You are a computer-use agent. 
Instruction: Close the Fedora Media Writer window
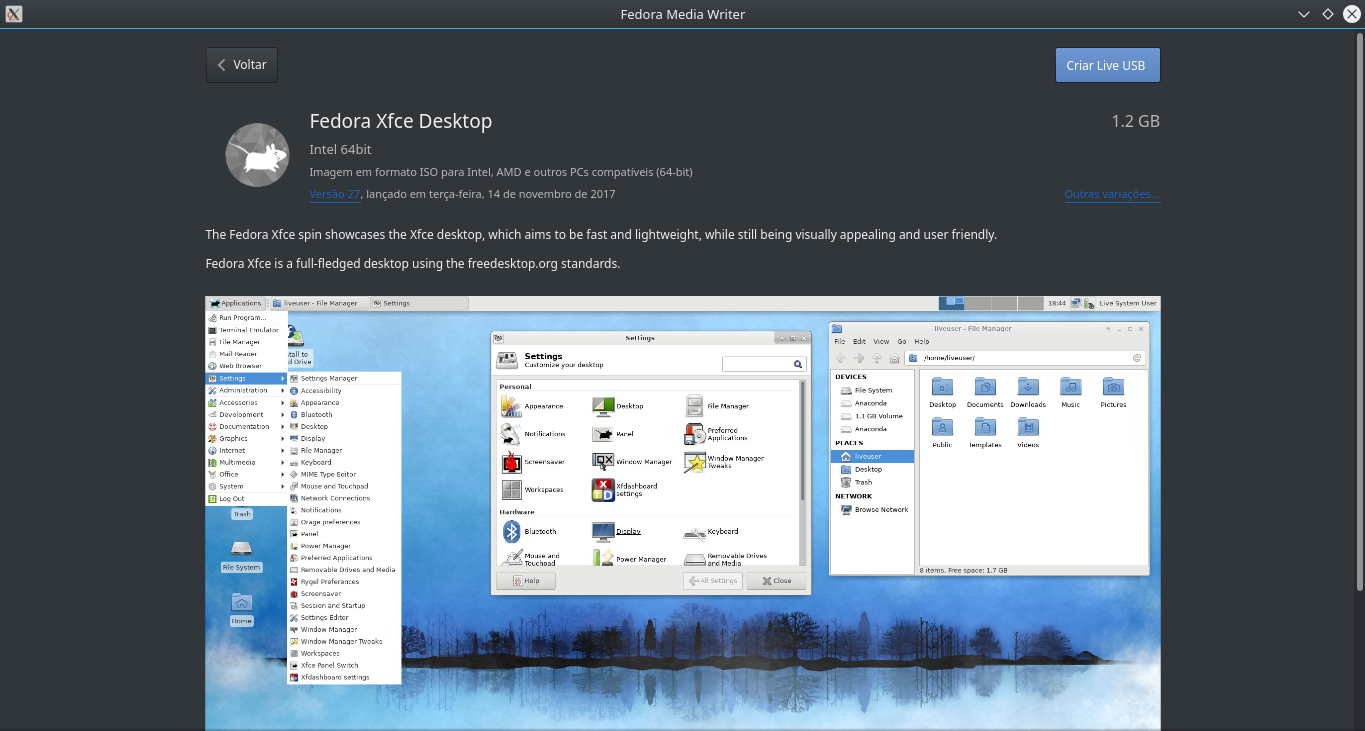(x=1351, y=14)
